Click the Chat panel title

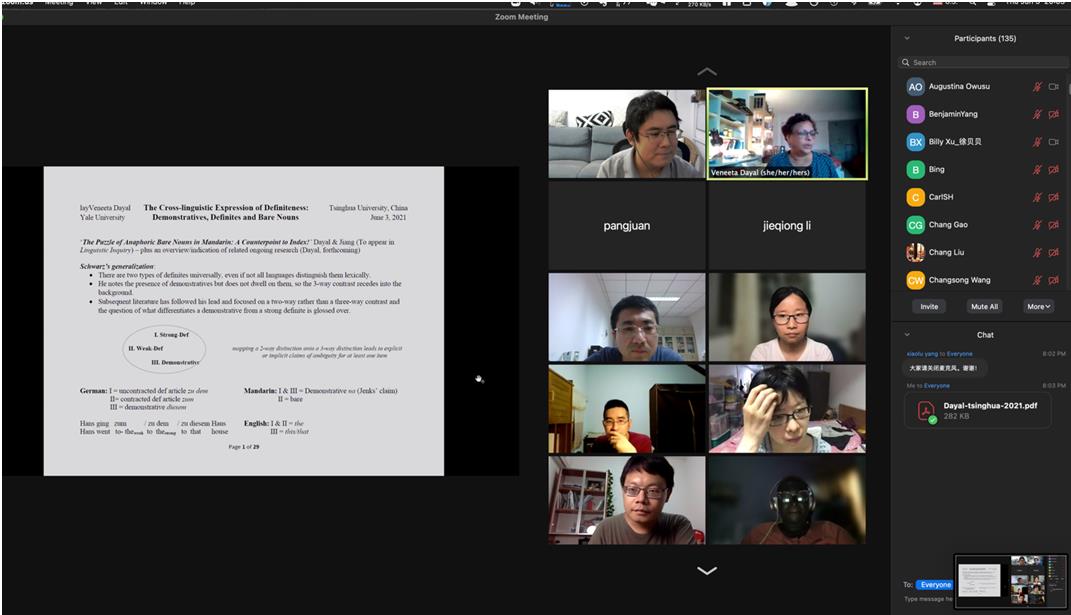coord(985,335)
